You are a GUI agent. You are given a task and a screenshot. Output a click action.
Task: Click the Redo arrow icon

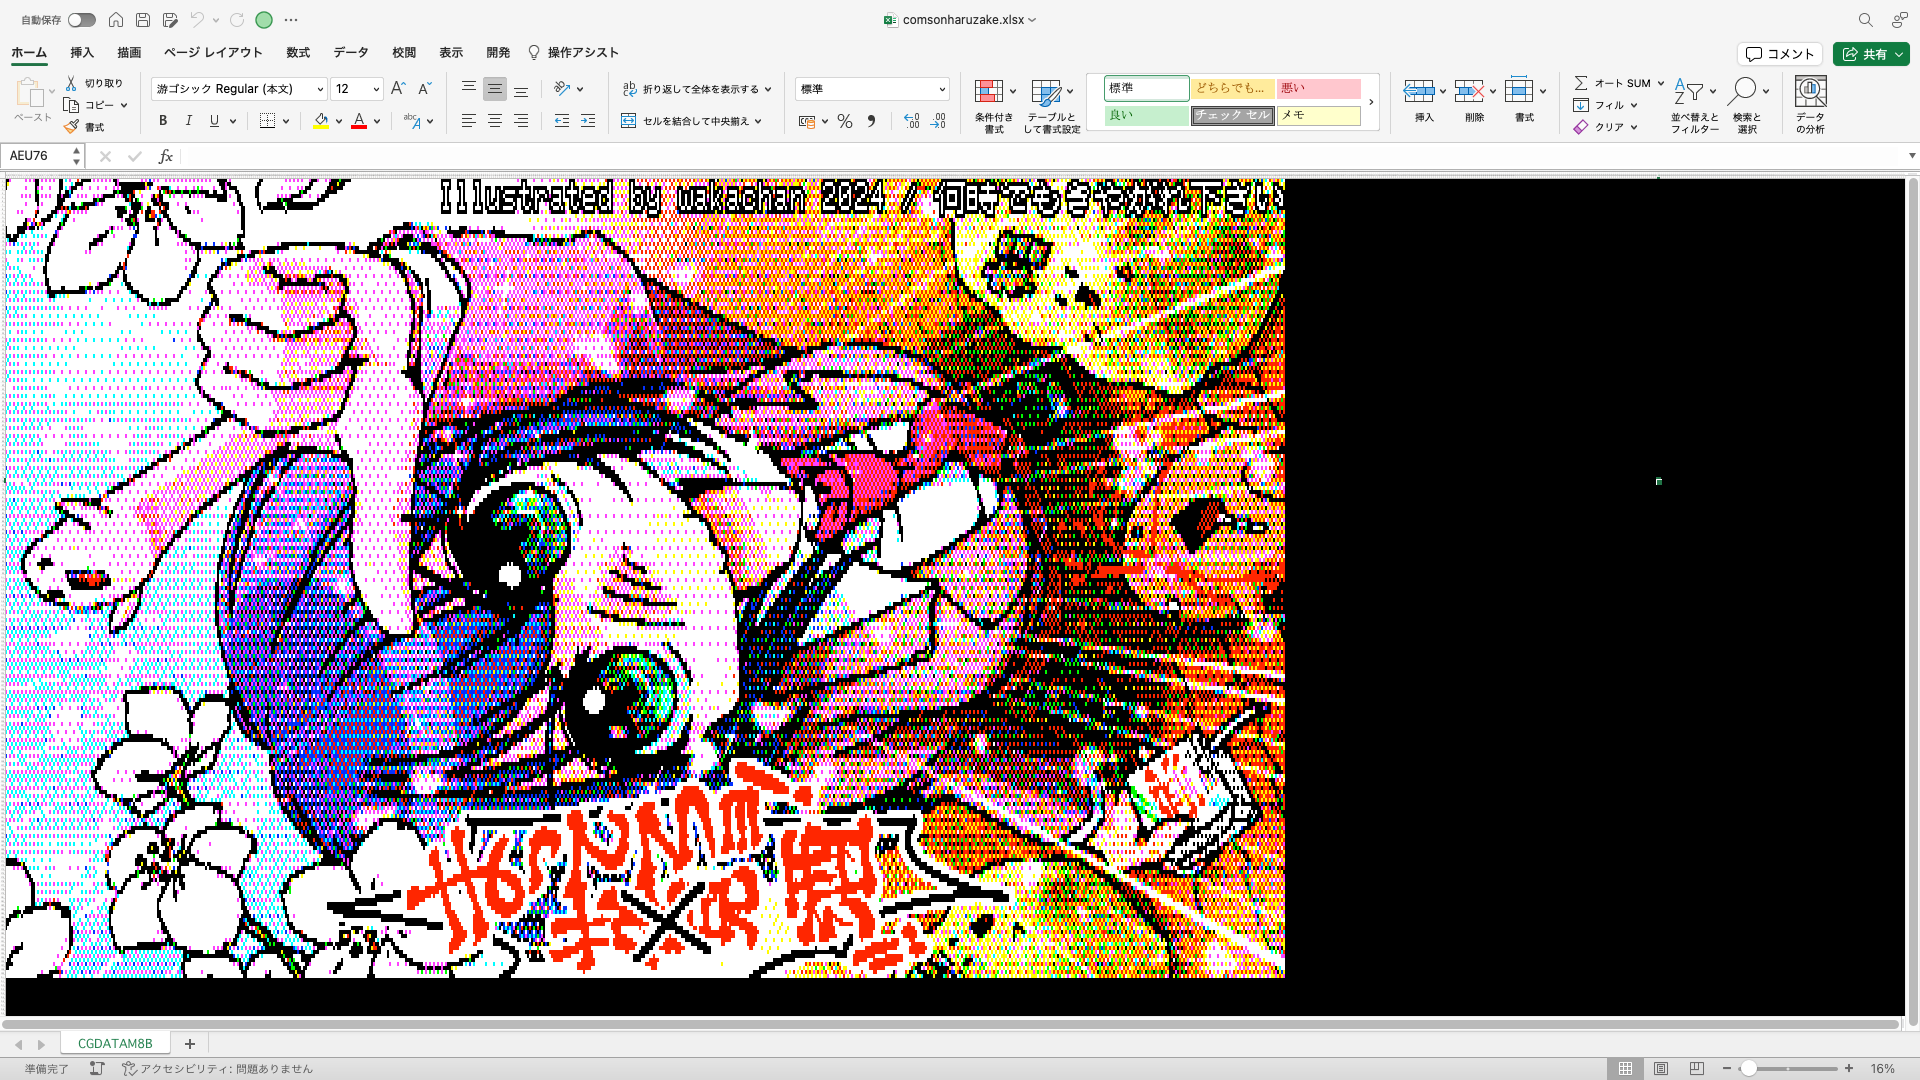237,20
